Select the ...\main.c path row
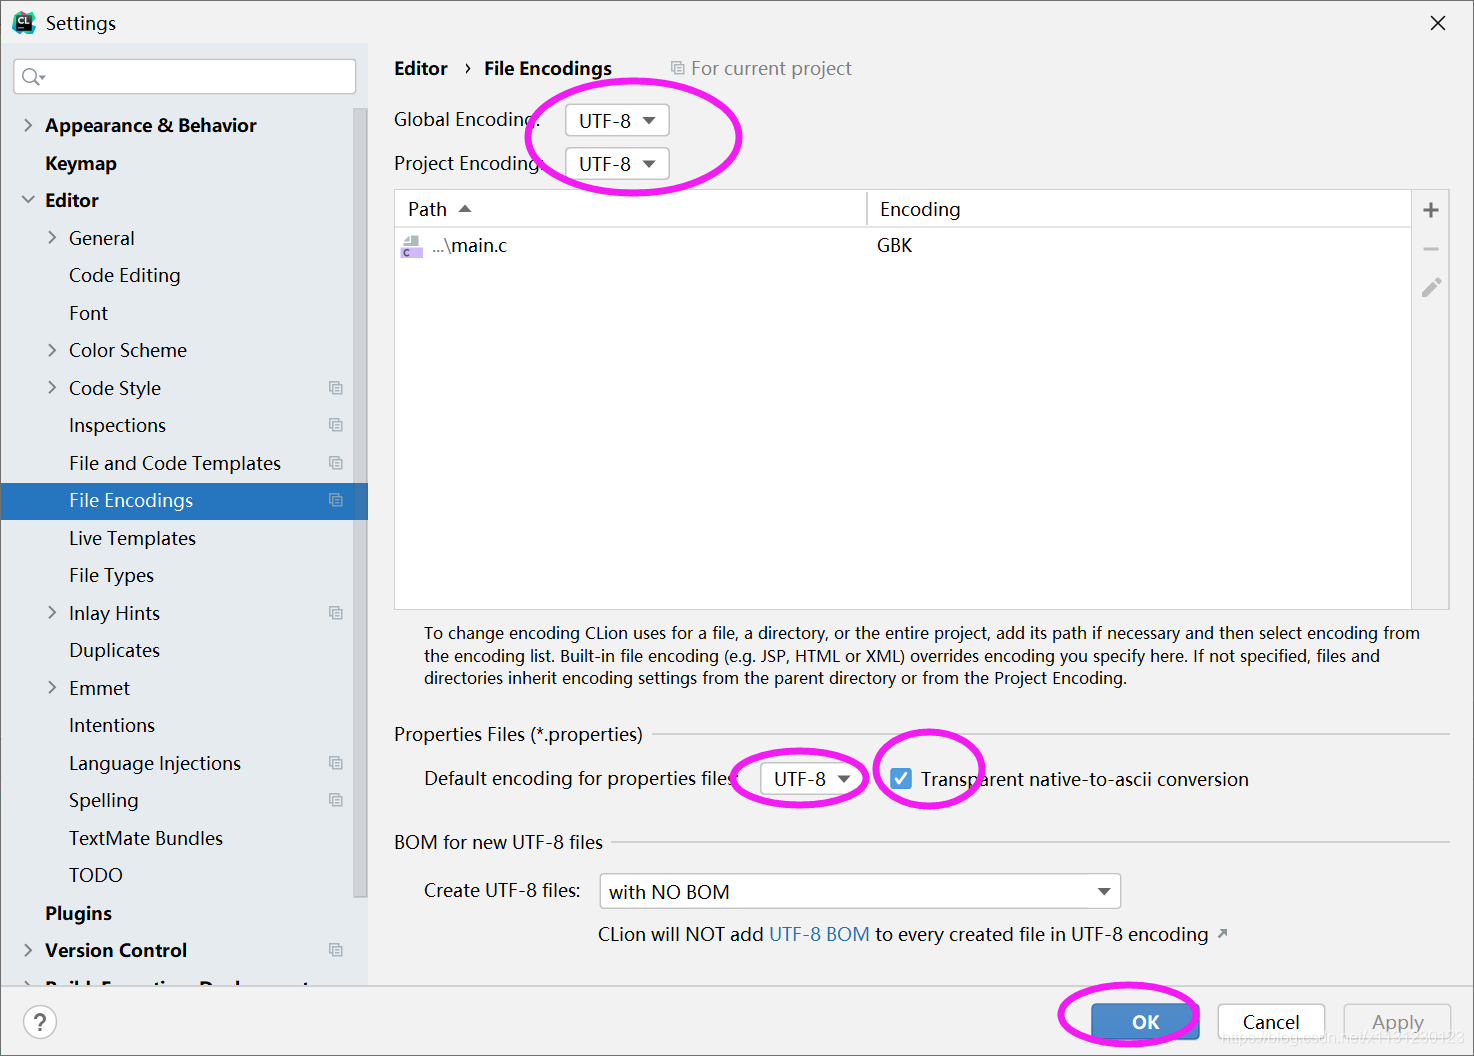Screen dimensions: 1474x1056 pyautogui.click(x=903, y=246)
